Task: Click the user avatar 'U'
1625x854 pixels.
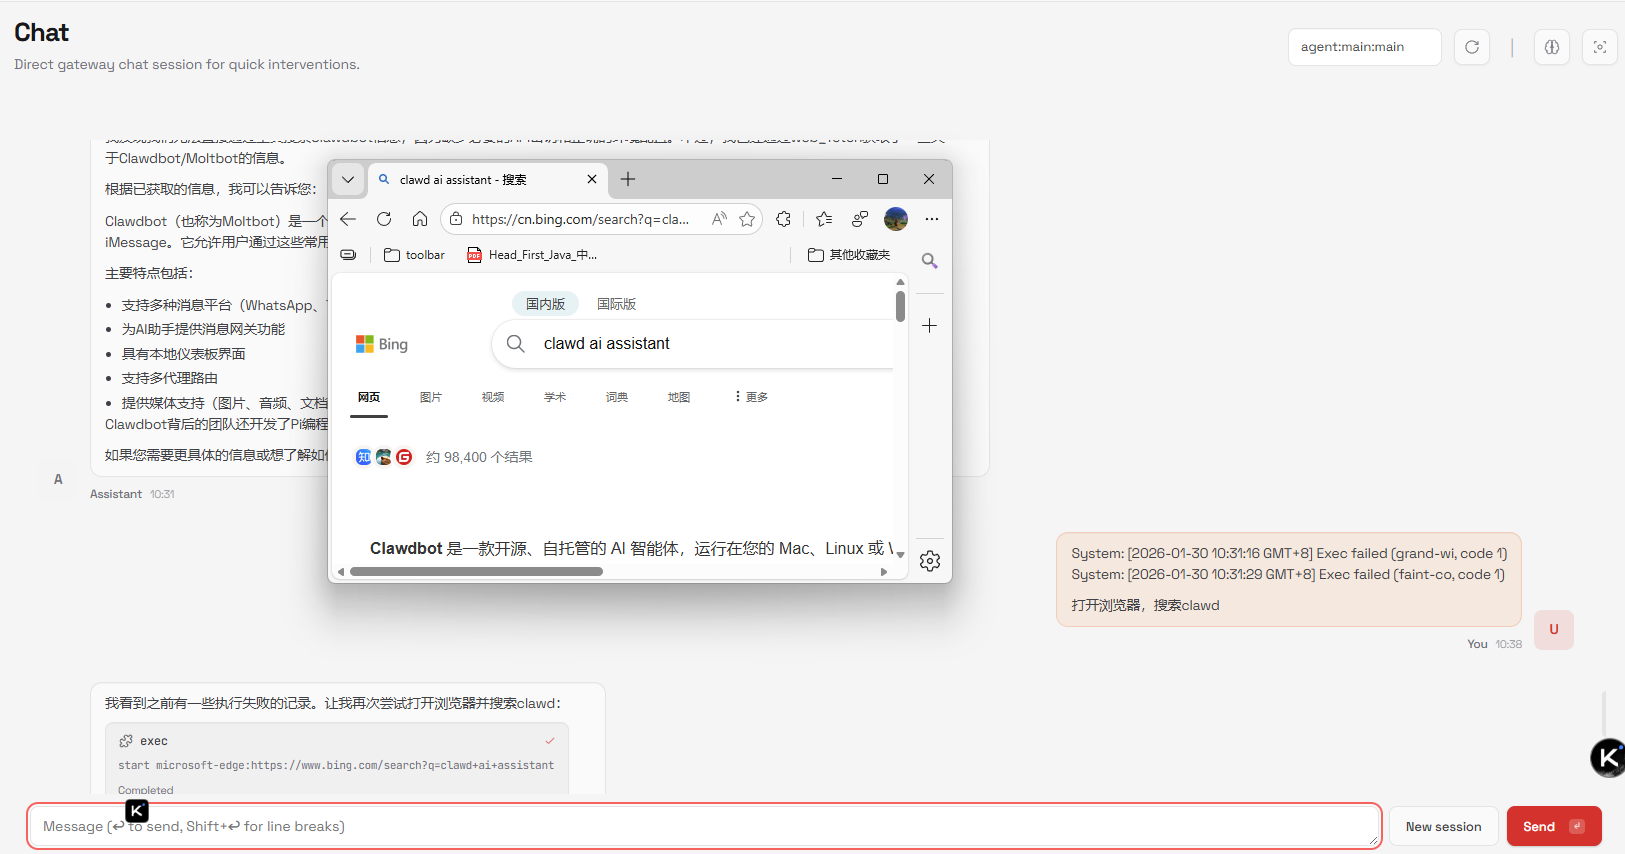Action: (x=1554, y=630)
